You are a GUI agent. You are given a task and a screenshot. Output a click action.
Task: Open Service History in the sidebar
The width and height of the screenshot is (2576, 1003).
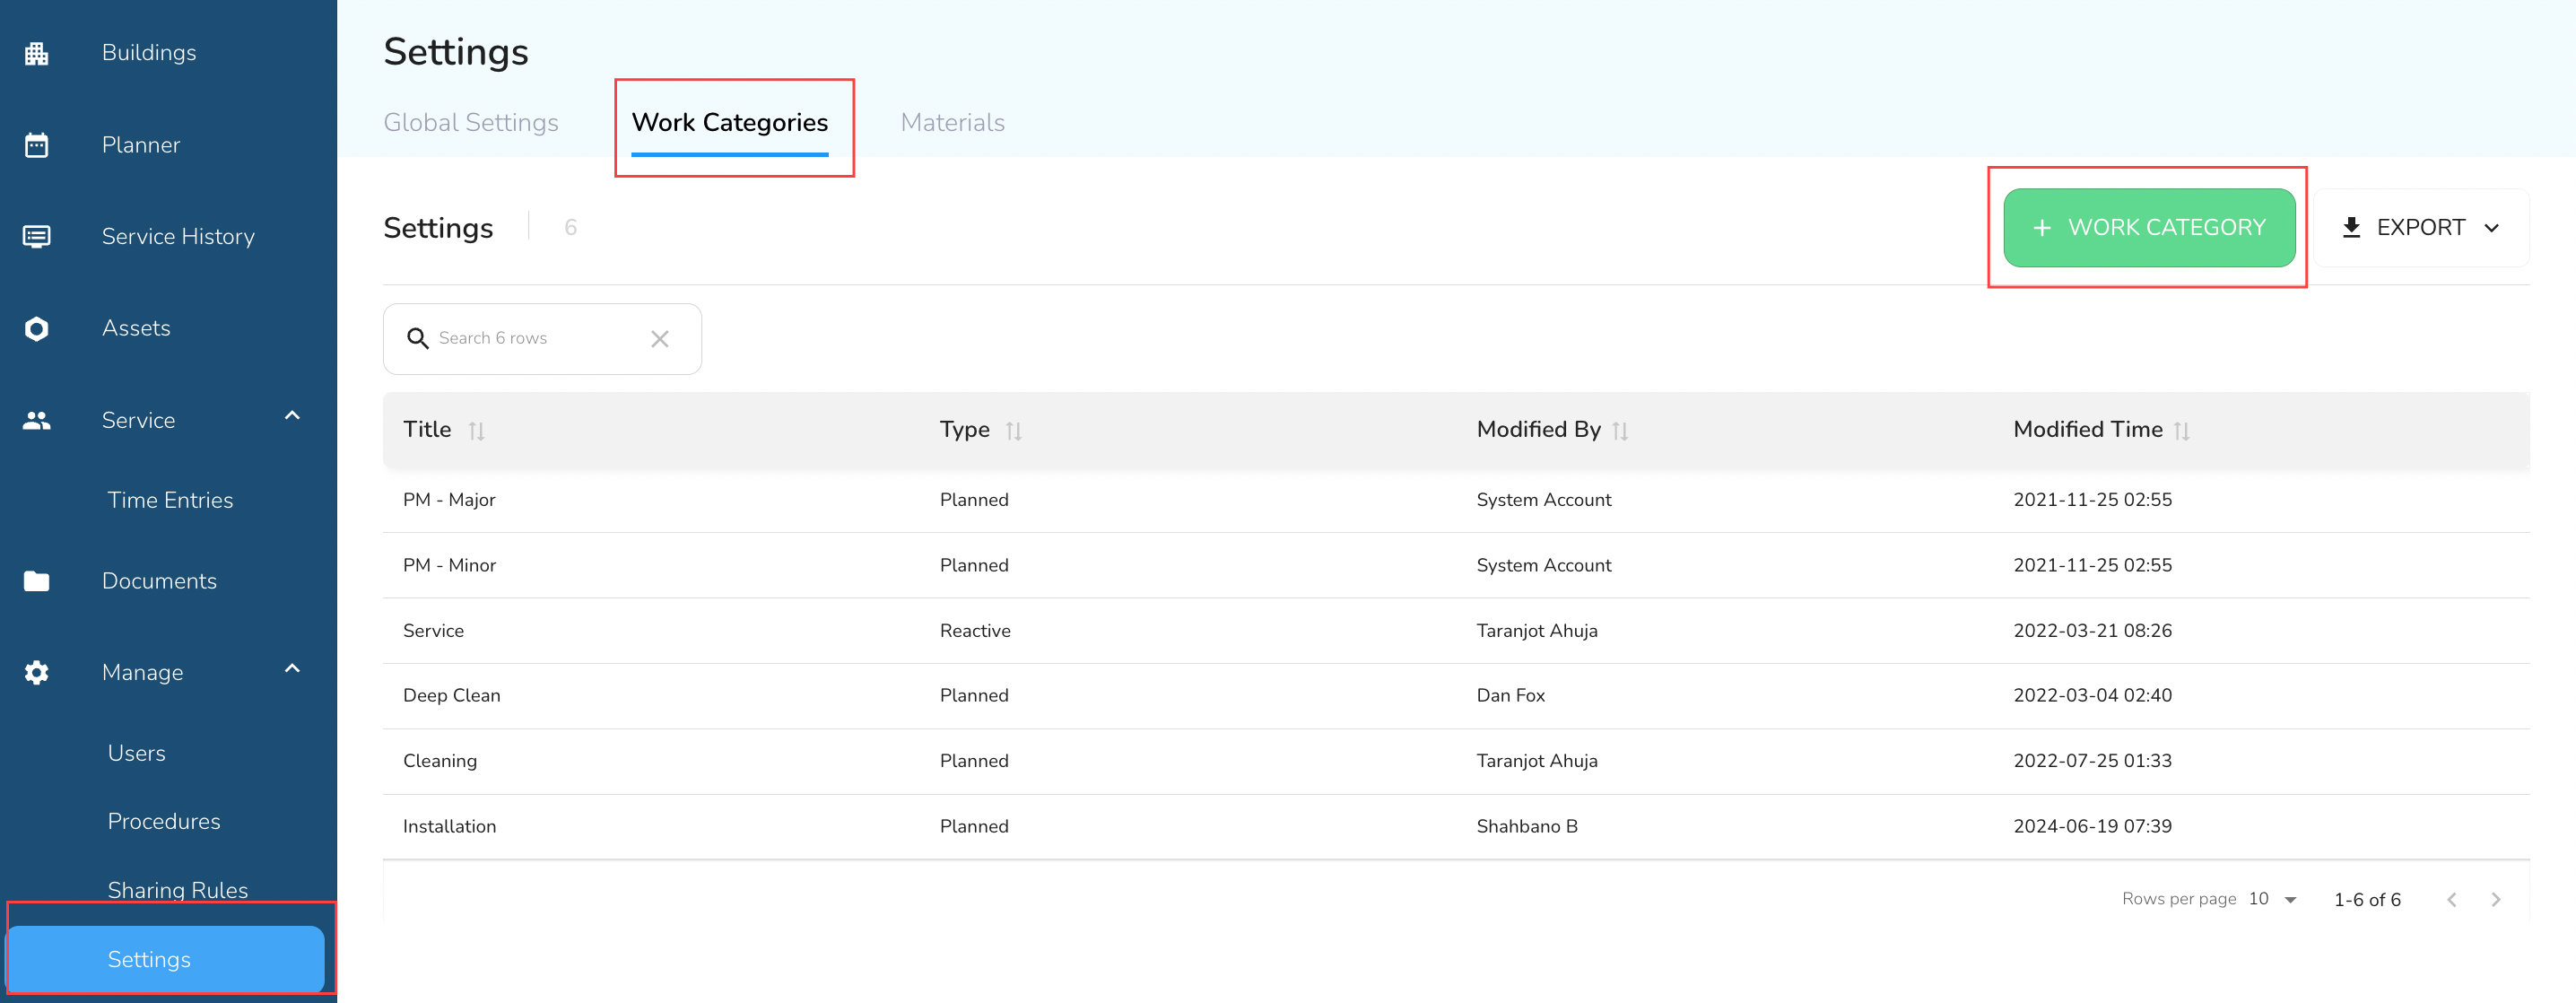tap(178, 237)
